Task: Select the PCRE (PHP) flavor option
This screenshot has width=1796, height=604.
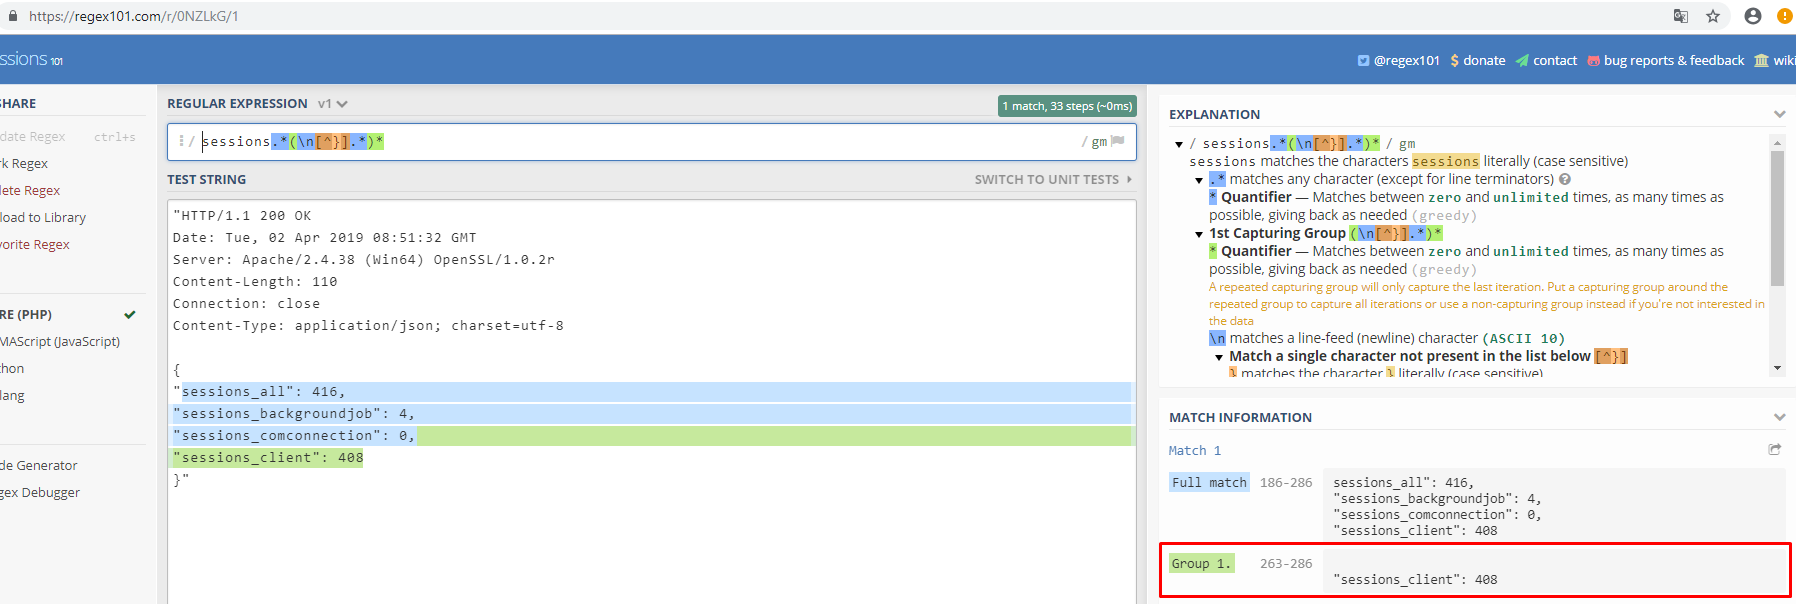Action: 26,314
